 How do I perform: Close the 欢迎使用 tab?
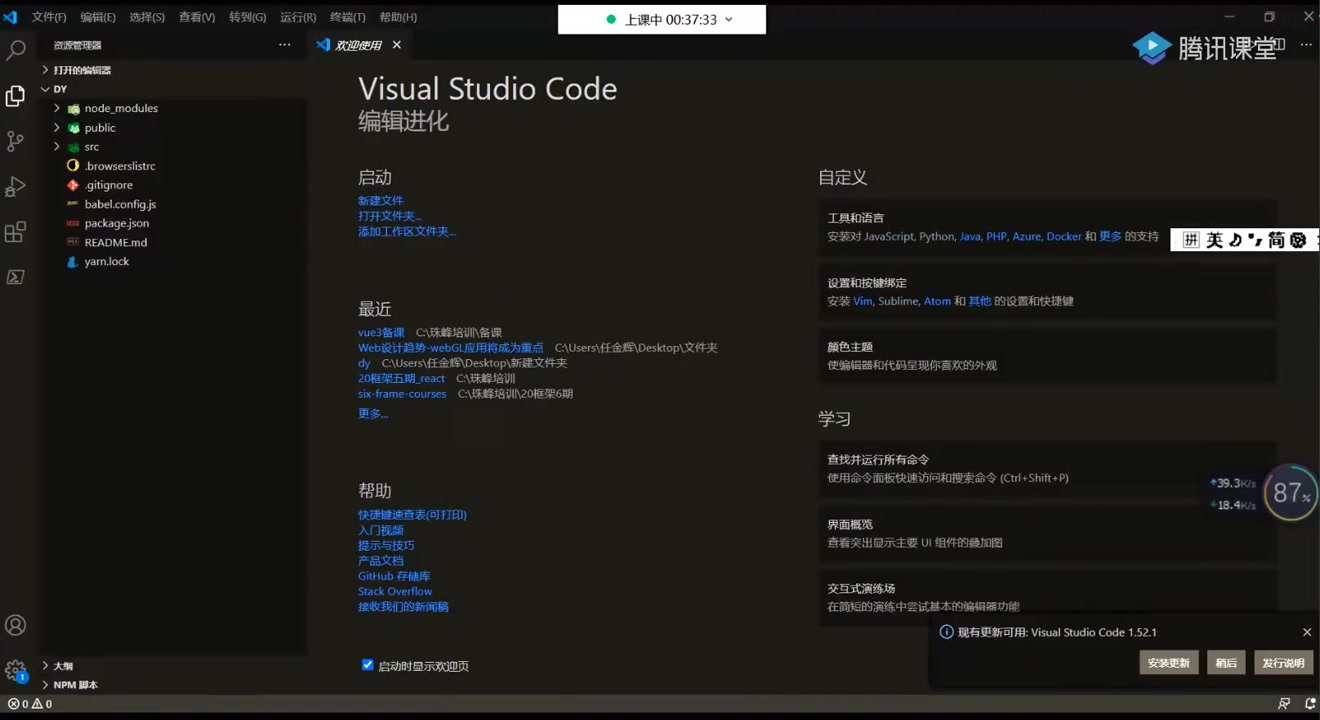coord(397,45)
